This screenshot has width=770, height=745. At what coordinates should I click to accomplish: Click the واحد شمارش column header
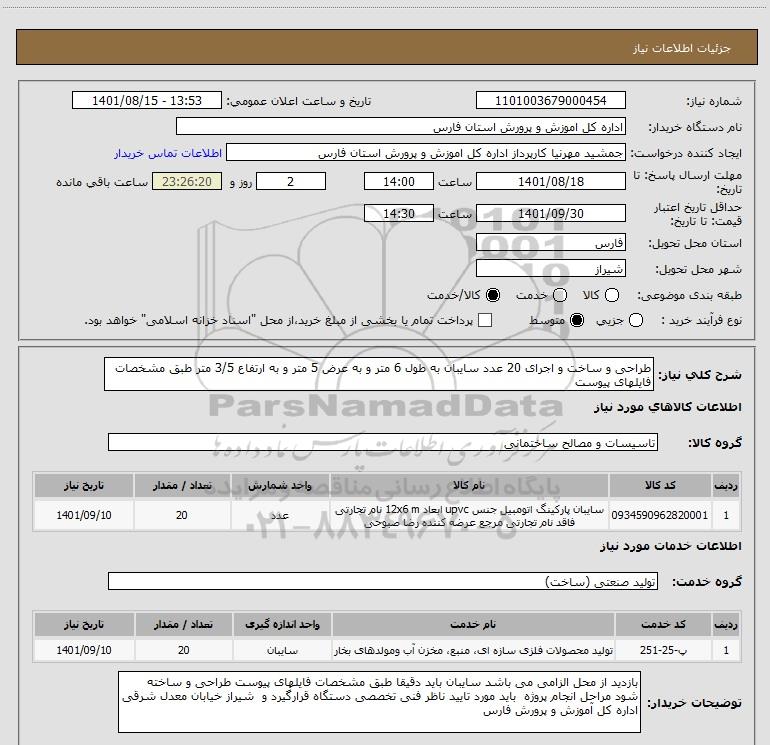pos(279,485)
